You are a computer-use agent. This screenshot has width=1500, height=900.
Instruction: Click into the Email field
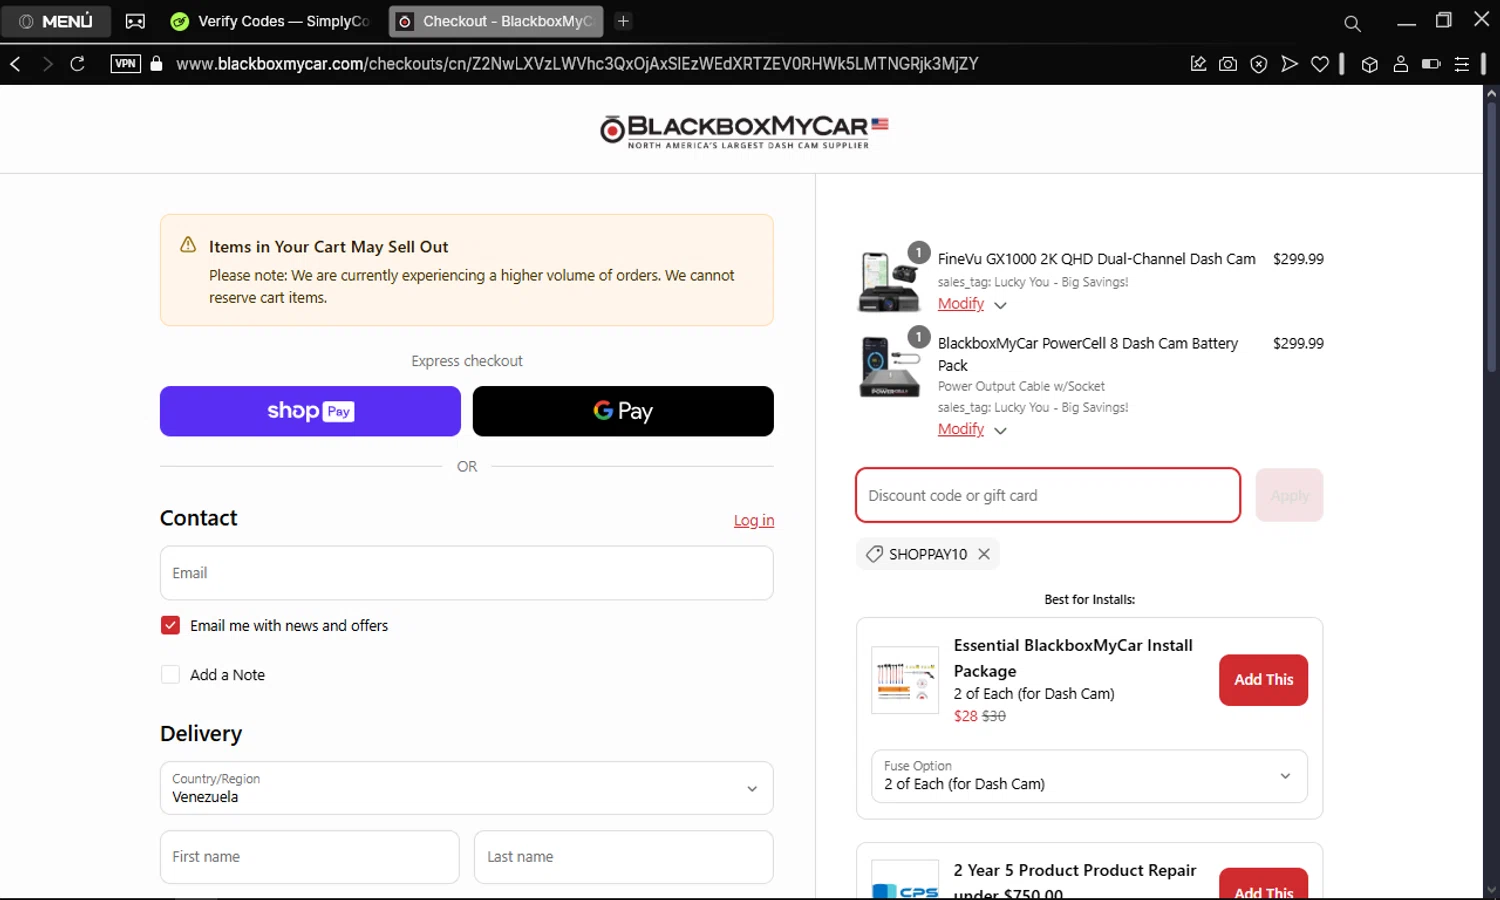point(466,573)
